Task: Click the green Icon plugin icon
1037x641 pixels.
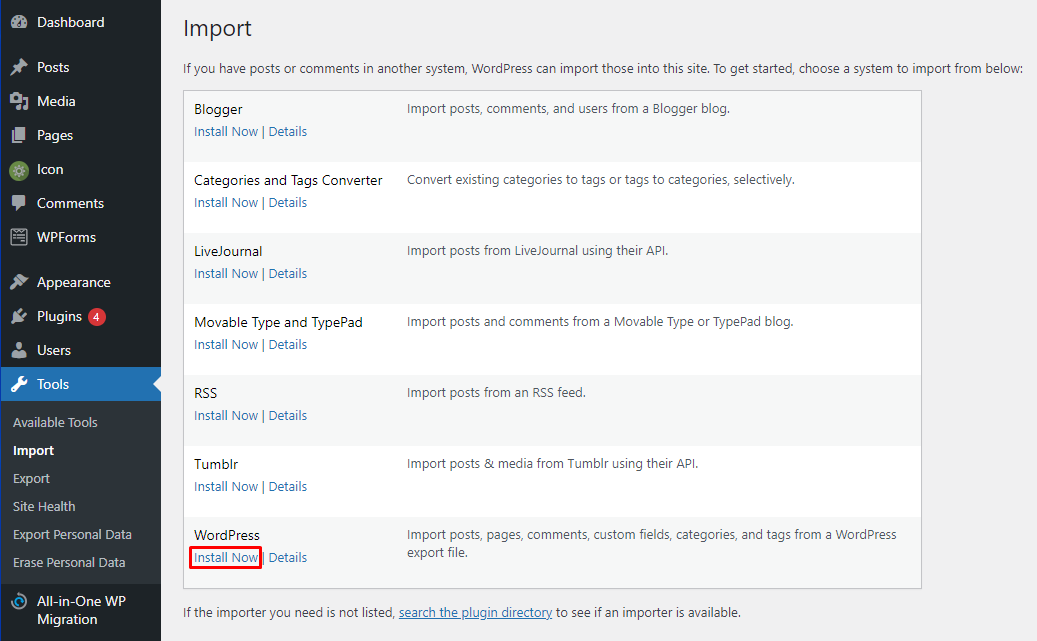Action: [x=19, y=170]
